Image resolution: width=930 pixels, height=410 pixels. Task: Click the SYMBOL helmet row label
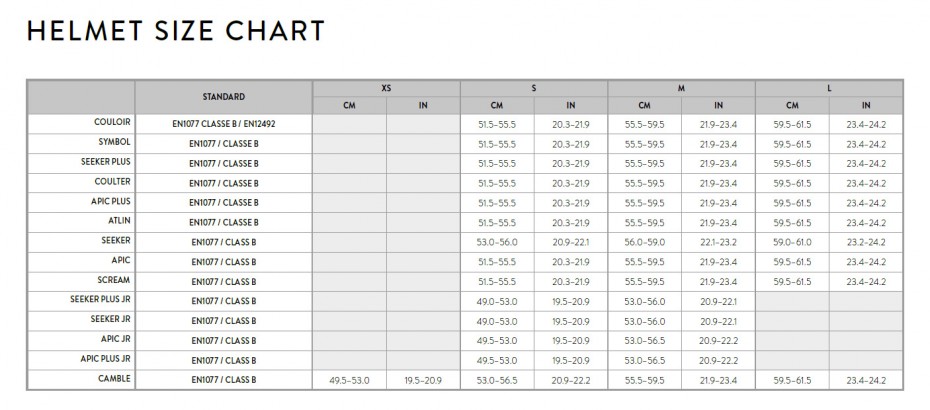tap(114, 142)
